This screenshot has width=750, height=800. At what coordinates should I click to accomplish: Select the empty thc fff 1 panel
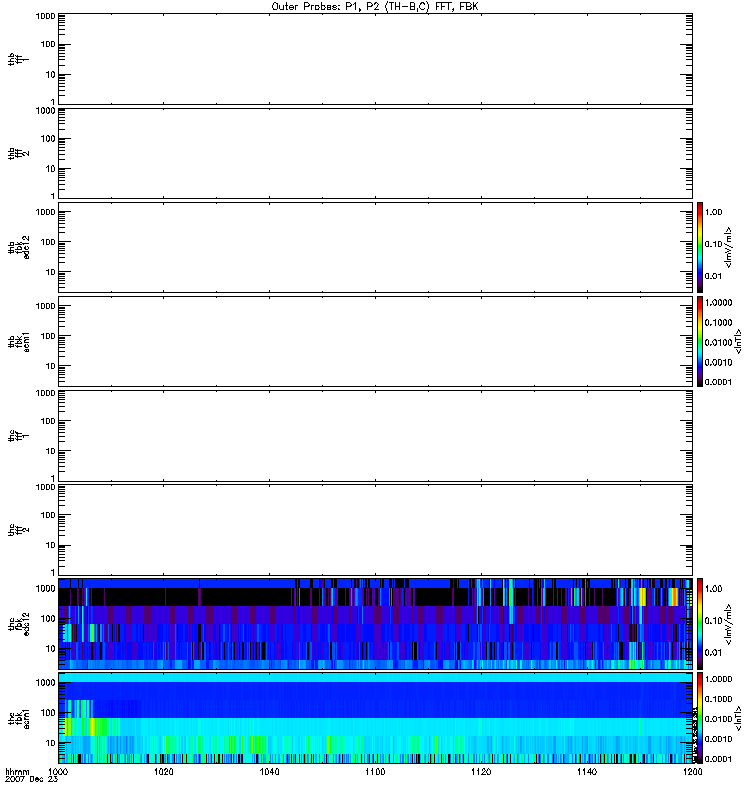pyautogui.click(x=375, y=435)
